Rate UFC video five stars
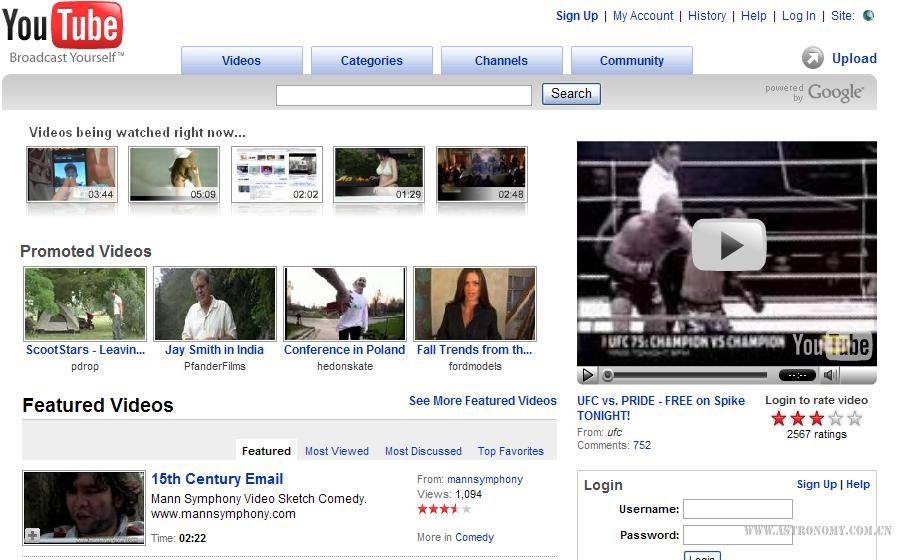Screen dimensions: 897x560 click(855, 419)
